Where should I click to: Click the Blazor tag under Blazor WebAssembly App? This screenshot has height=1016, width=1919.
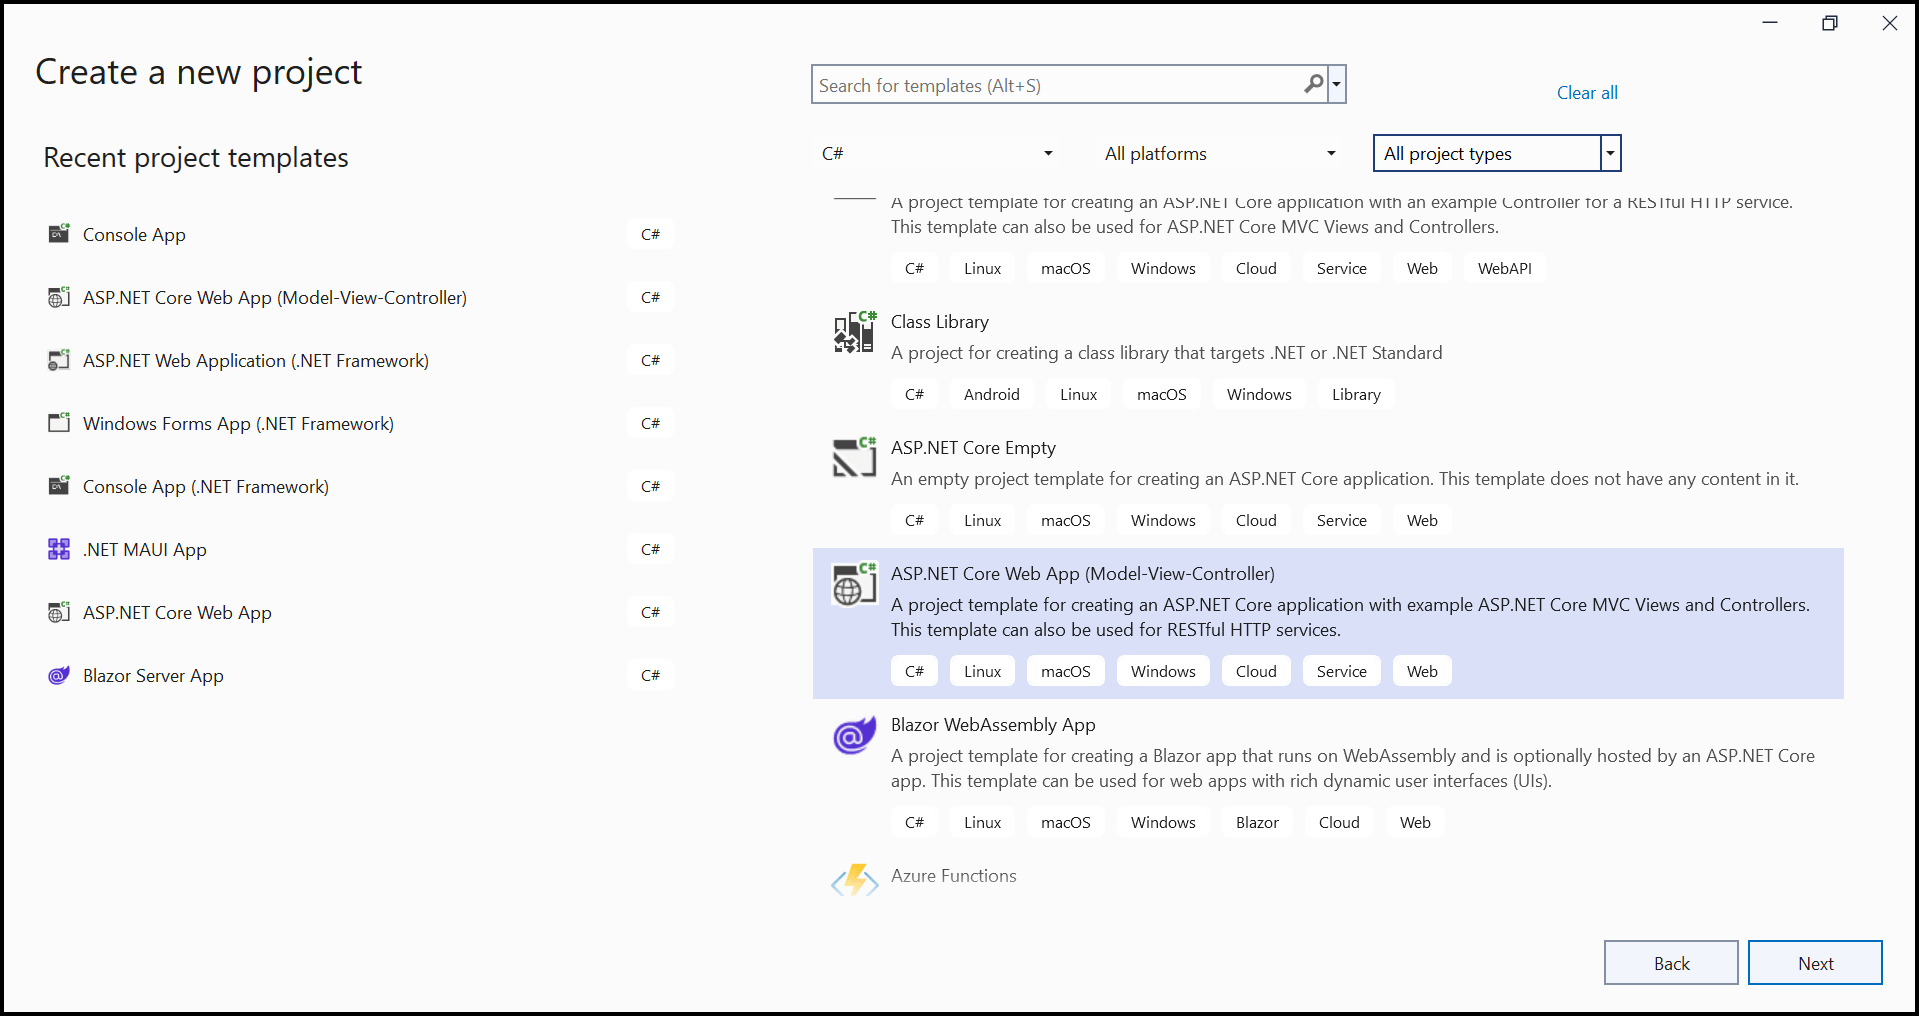[x=1257, y=822]
